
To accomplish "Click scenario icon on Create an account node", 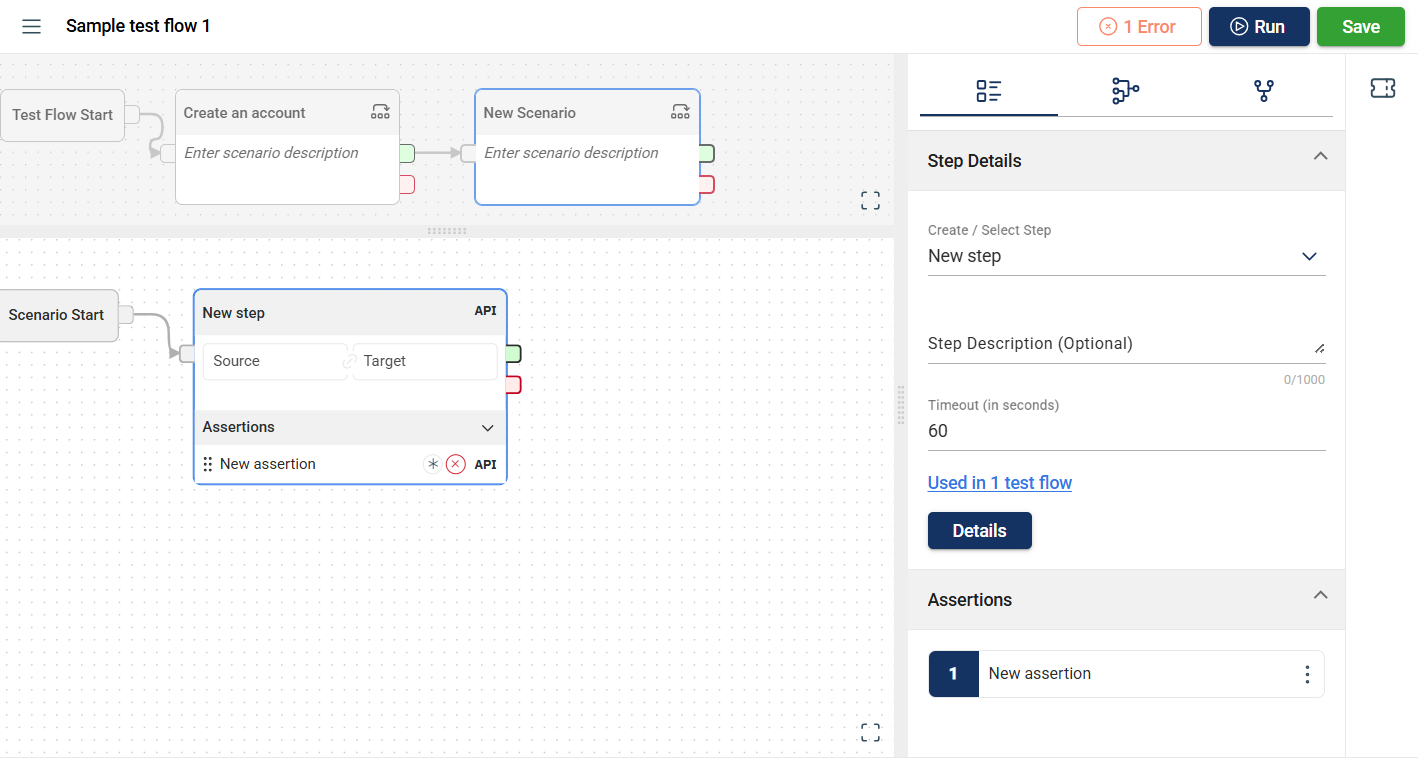I will (380, 112).
